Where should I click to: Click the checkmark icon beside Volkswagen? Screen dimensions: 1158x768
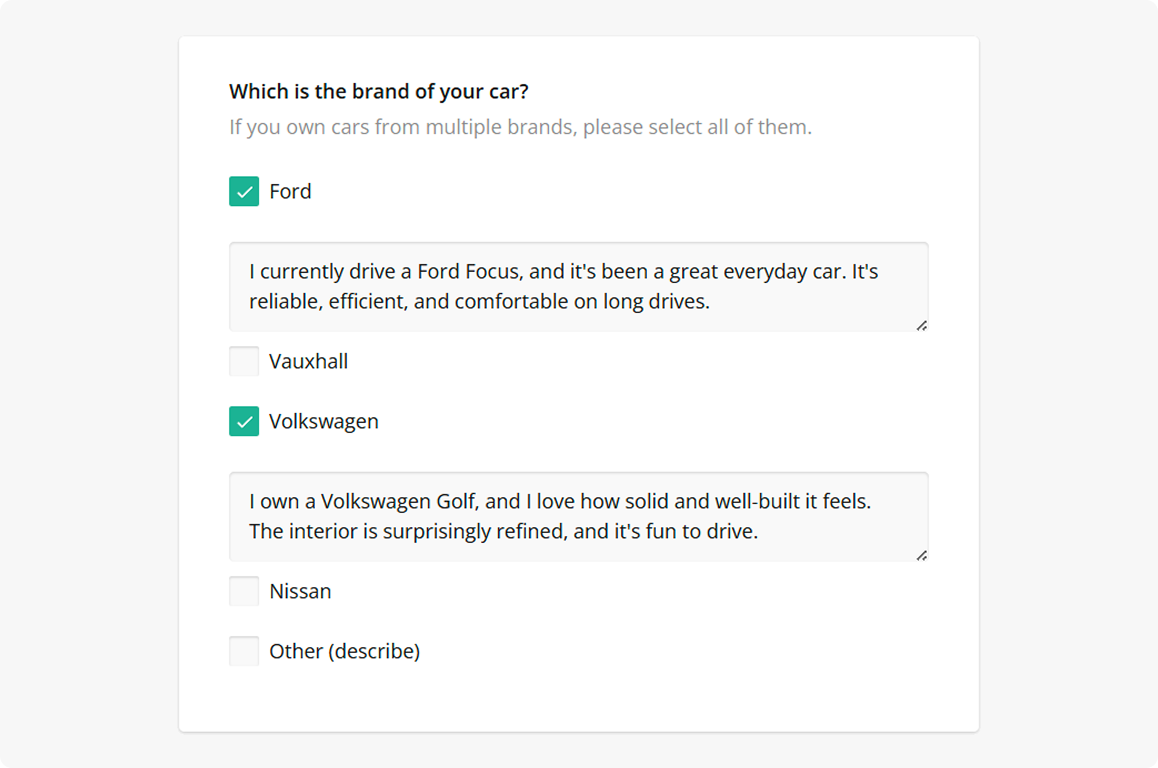point(245,421)
